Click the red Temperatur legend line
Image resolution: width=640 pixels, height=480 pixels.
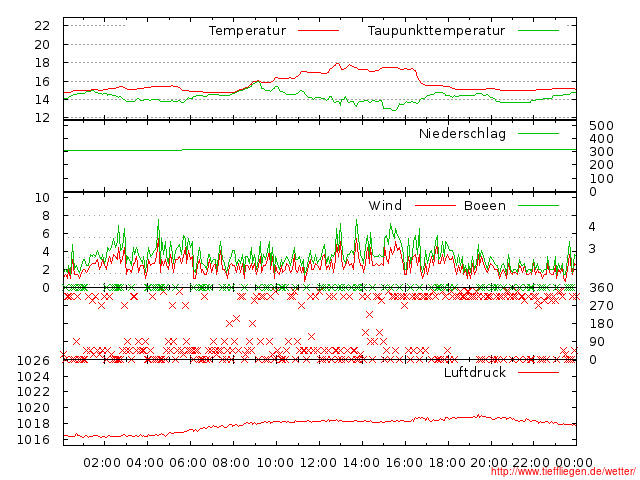[x=318, y=31]
